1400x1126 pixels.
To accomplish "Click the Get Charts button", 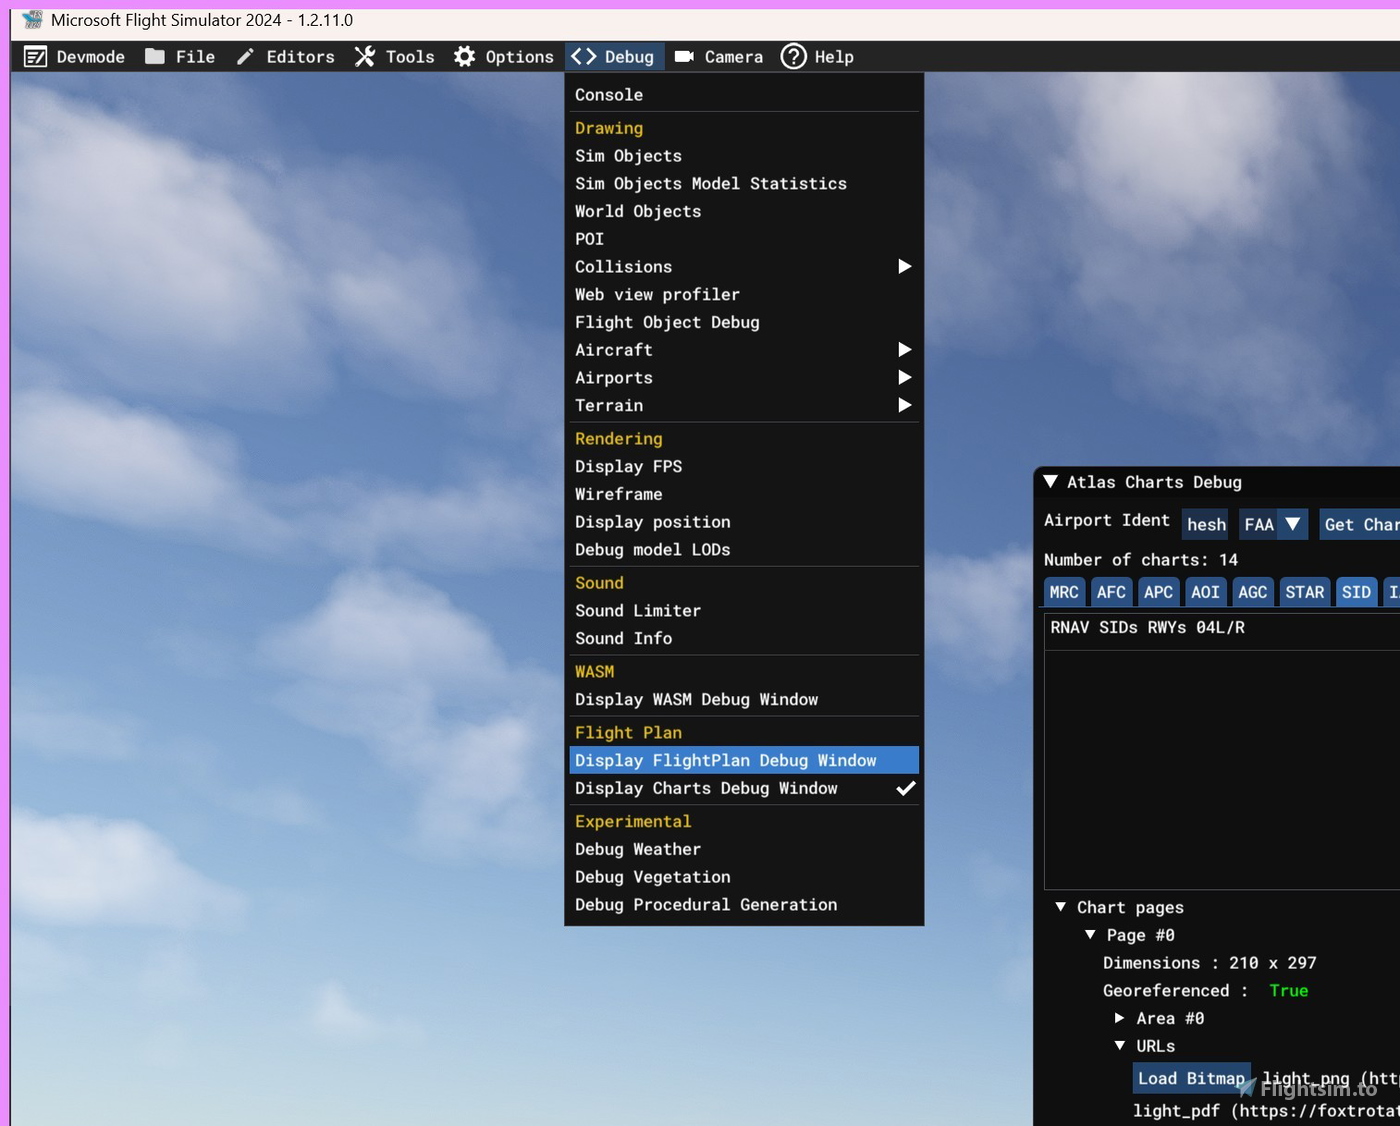I will point(1360,524).
